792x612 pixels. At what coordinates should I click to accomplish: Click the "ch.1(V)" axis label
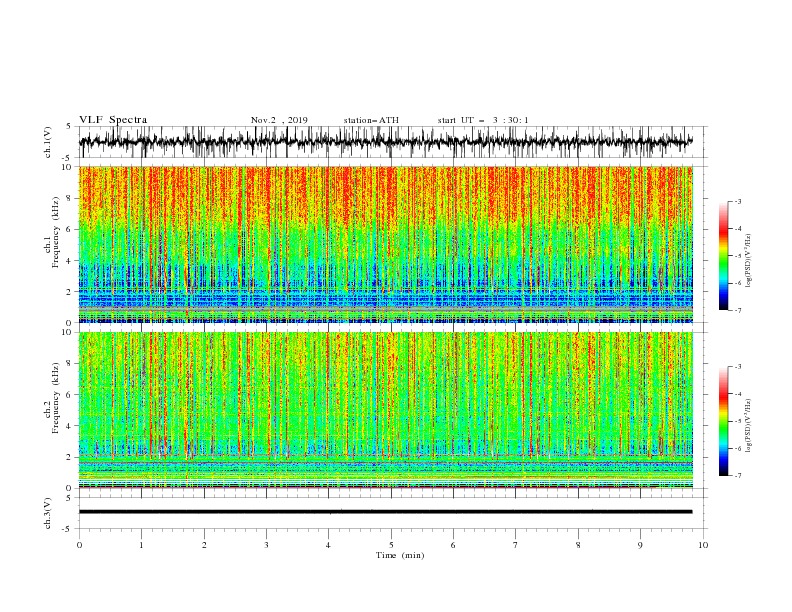tap(48, 142)
